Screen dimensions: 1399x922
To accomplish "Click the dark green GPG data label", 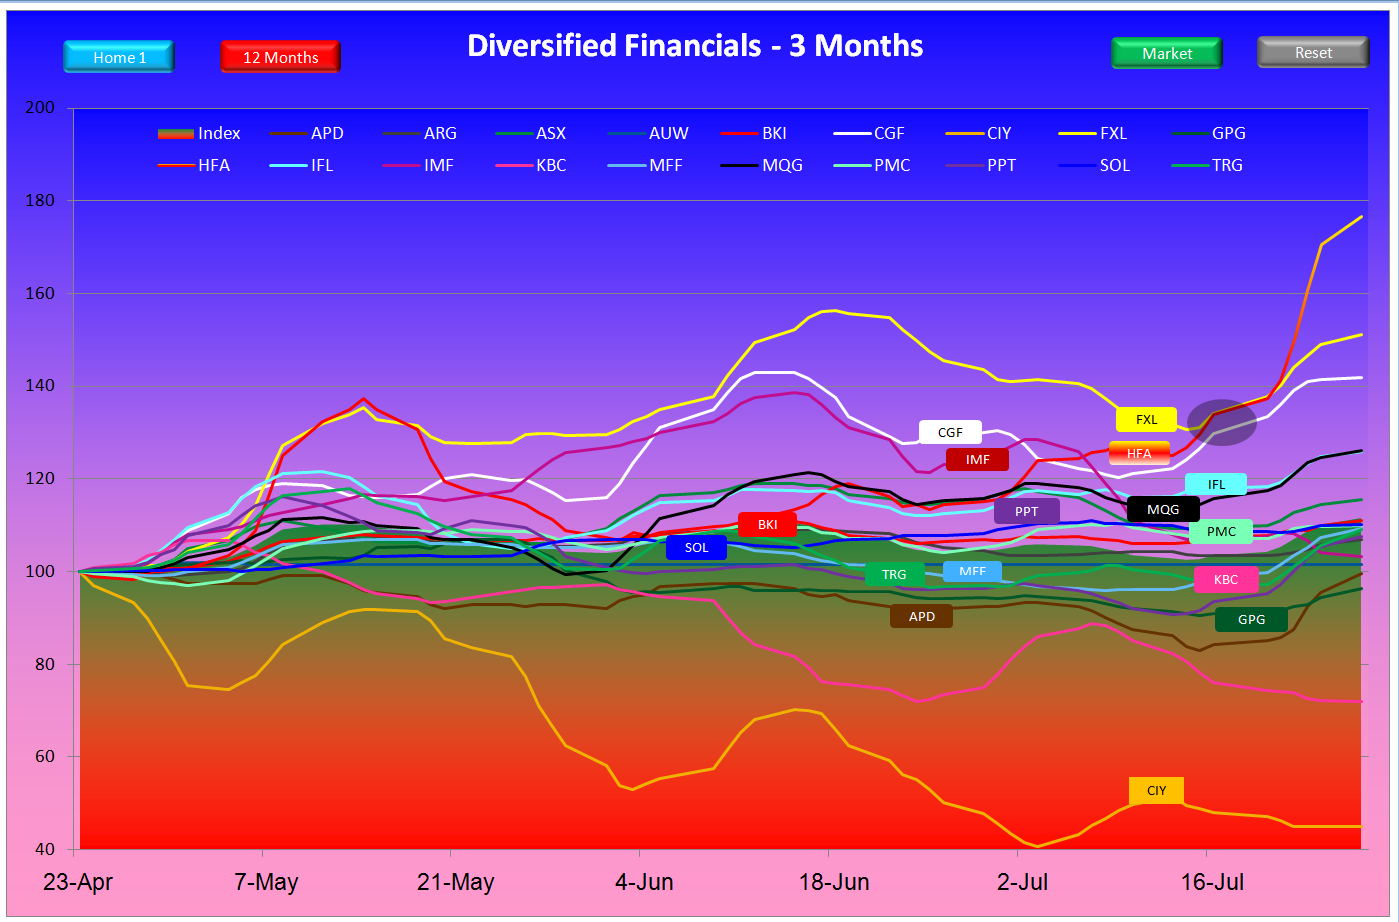I will pos(1251,619).
